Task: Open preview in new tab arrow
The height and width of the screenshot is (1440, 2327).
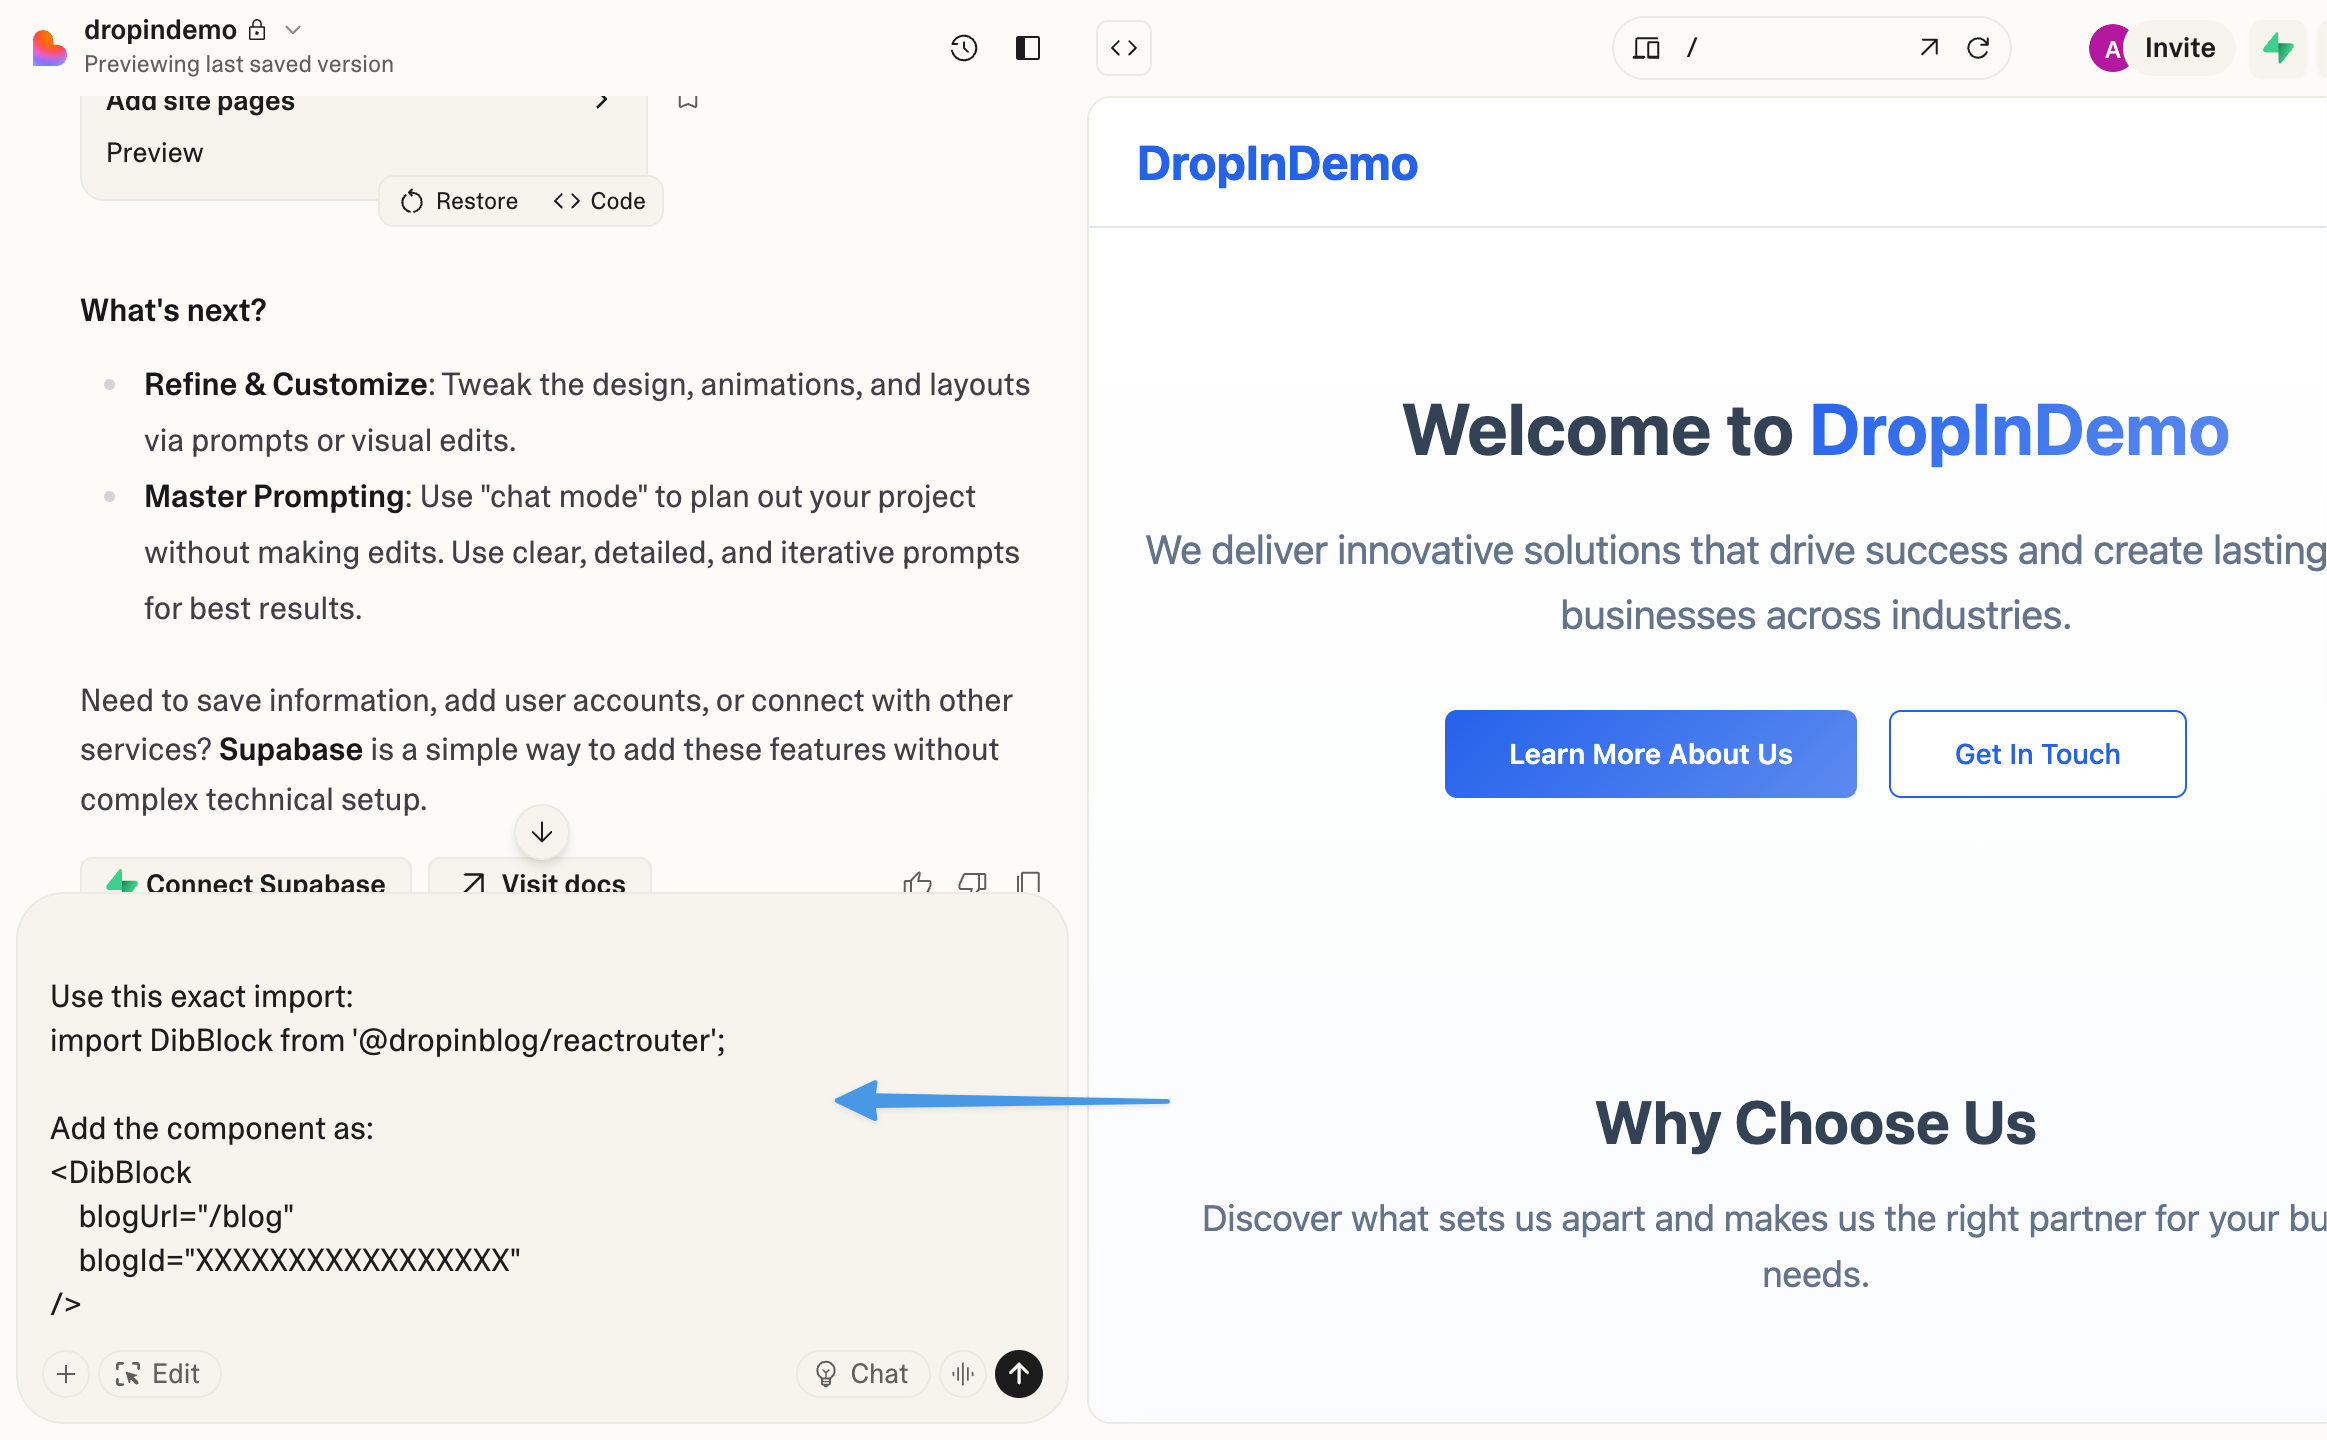Action: (x=1929, y=48)
